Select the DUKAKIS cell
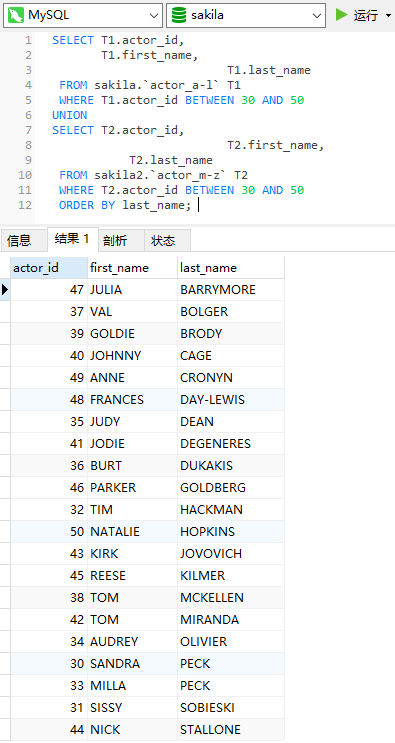Screen dimensions: 395x743 [x=231, y=465]
